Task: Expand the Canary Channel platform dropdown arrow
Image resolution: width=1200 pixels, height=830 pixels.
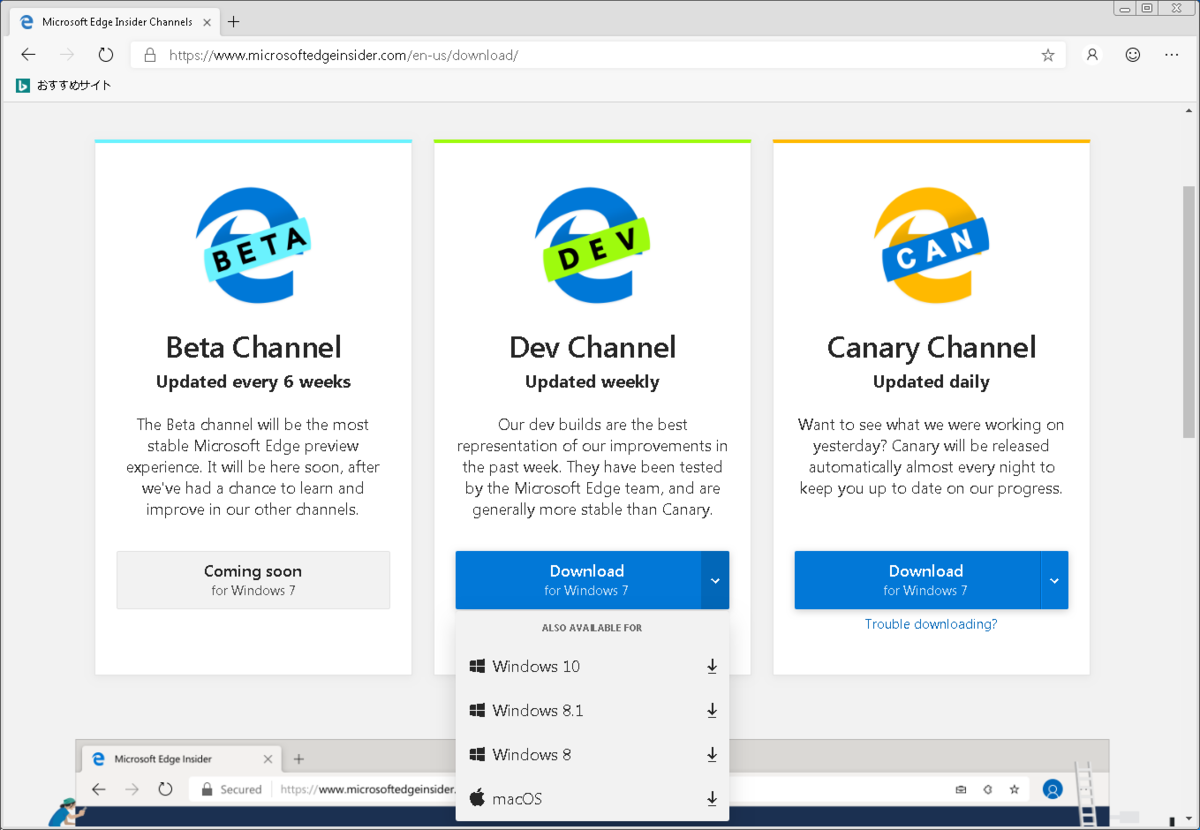Action: [1054, 580]
